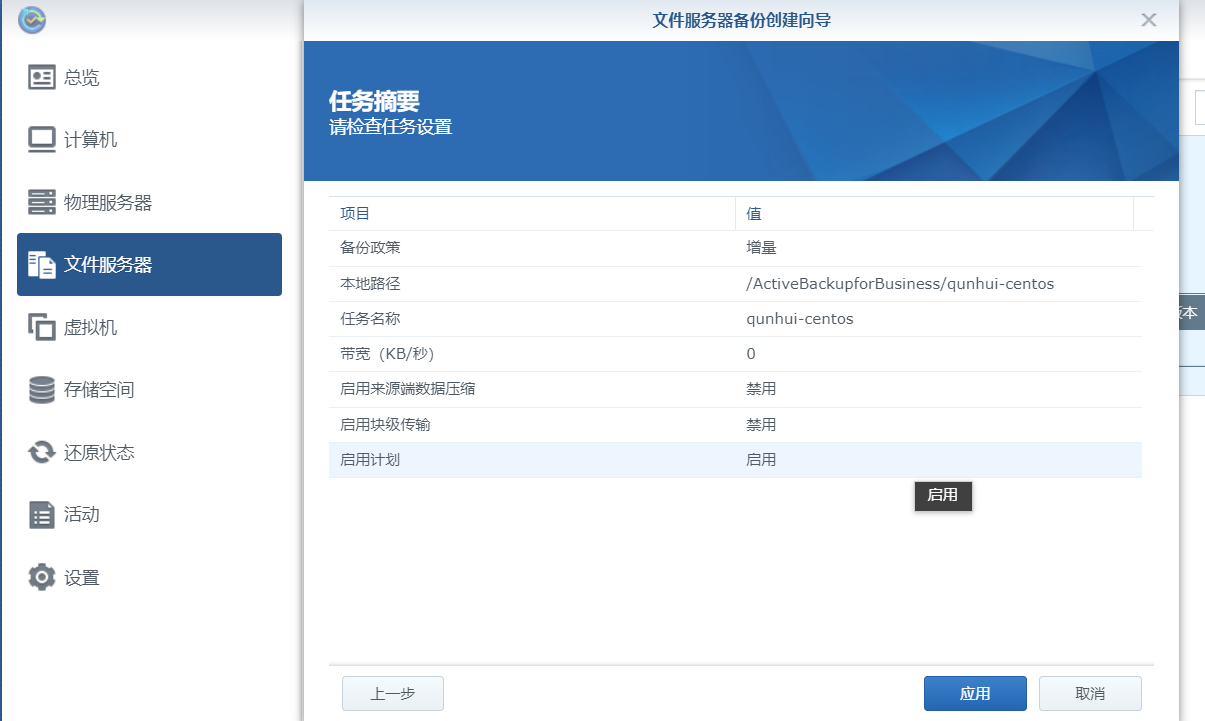Click the 任务摘要 wizard heading

tap(374, 101)
